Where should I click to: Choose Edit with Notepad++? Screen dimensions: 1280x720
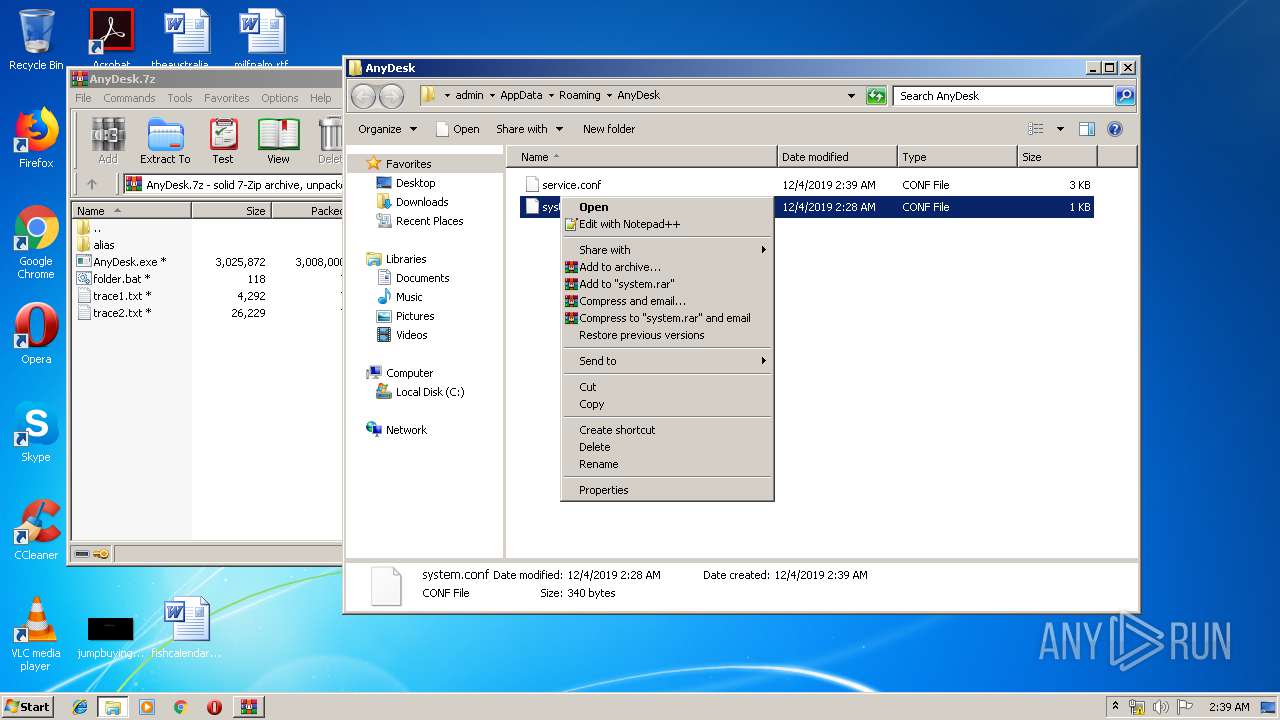(x=667, y=224)
